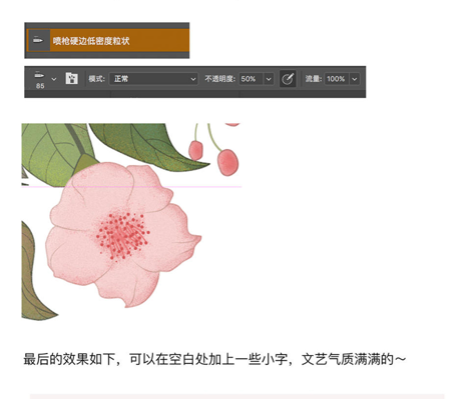459x399 pixels.
Task: Open the brush preset picker showing 85
Action: (x=40, y=79)
